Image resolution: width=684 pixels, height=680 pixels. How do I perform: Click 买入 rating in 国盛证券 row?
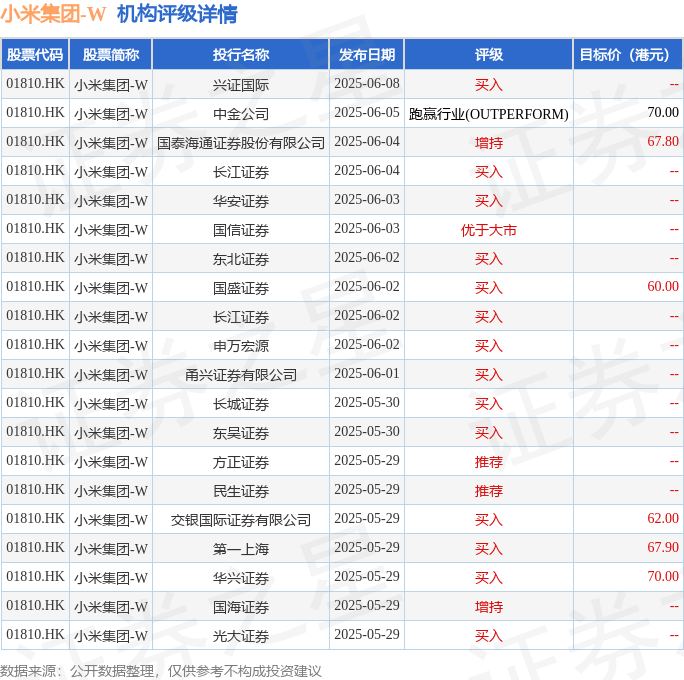coord(489,288)
